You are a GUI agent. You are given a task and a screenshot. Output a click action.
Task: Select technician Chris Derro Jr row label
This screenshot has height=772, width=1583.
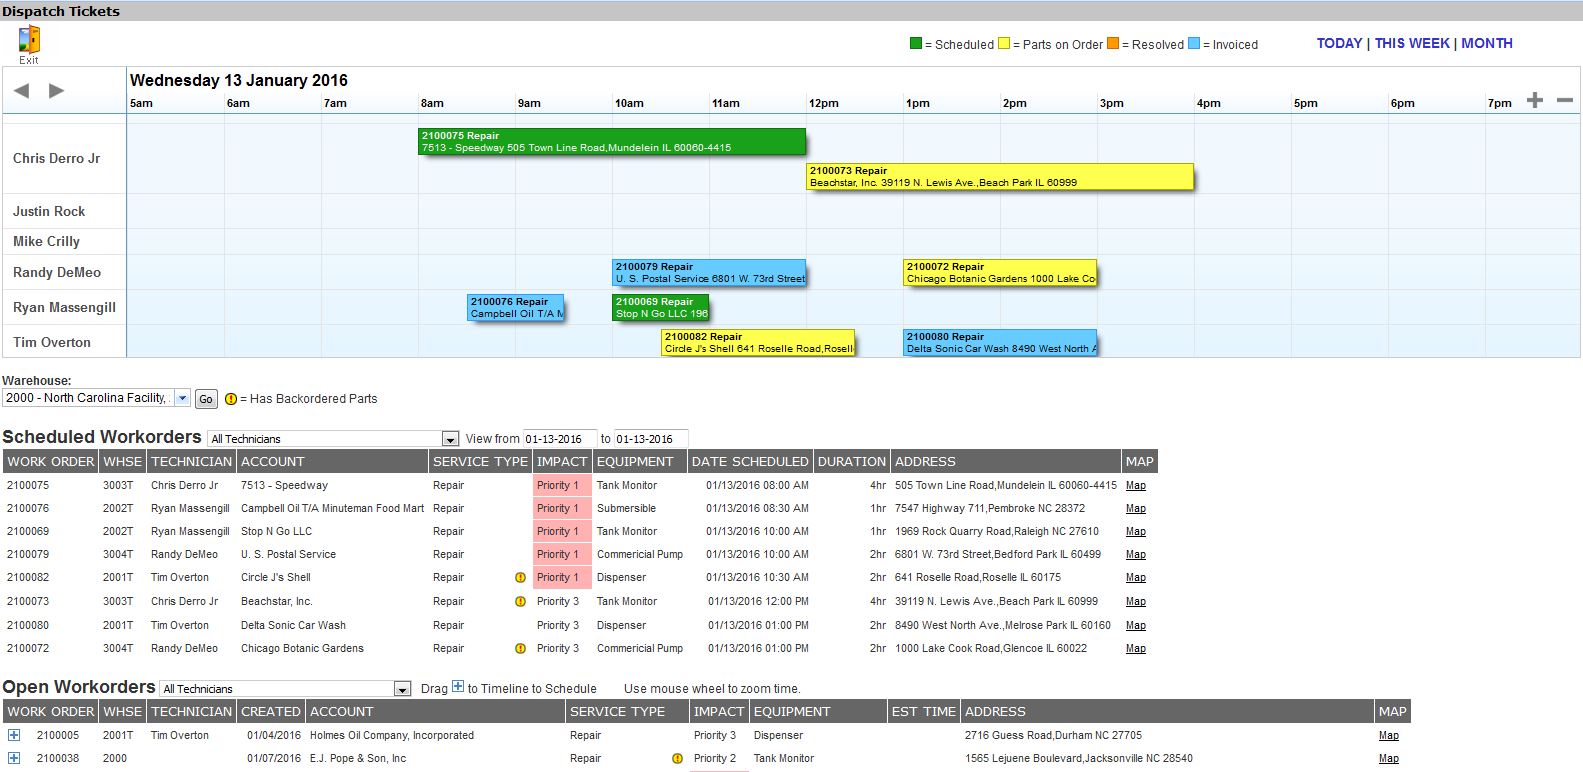coord(57,158)
